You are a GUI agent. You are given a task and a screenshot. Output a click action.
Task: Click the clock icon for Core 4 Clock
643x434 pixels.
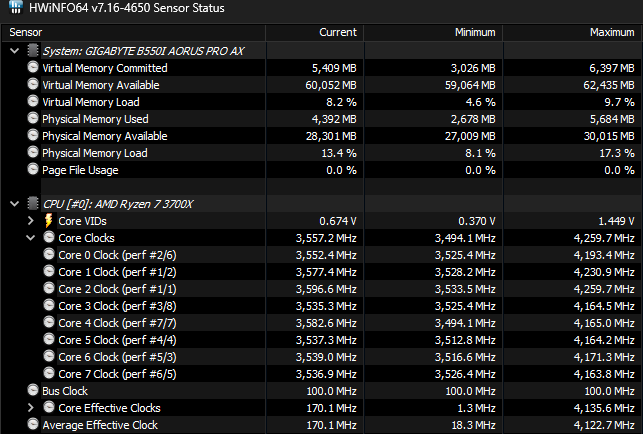(x=49, y=322)
